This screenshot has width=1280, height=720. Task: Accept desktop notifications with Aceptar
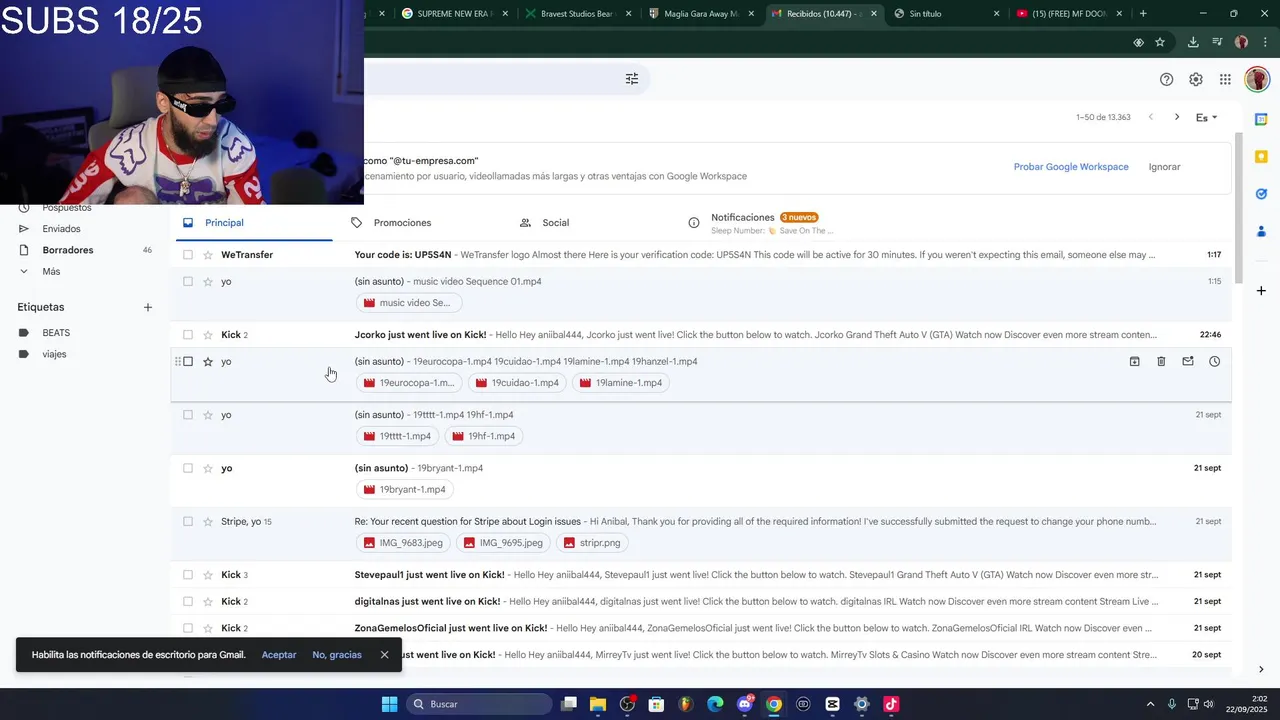click(279, 655)
